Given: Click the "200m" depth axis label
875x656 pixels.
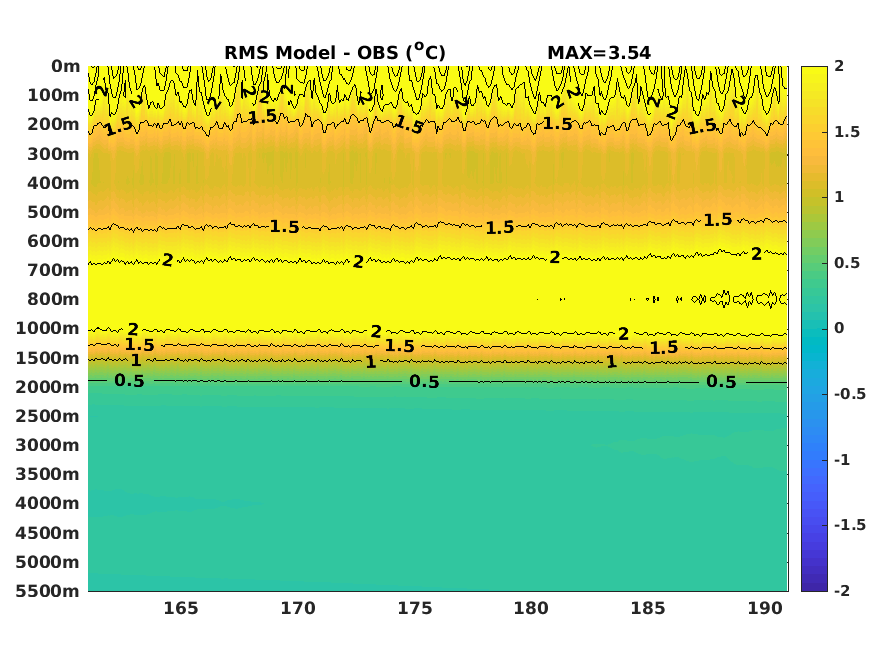Looking at the screenshot, I should tap(54, 124).
